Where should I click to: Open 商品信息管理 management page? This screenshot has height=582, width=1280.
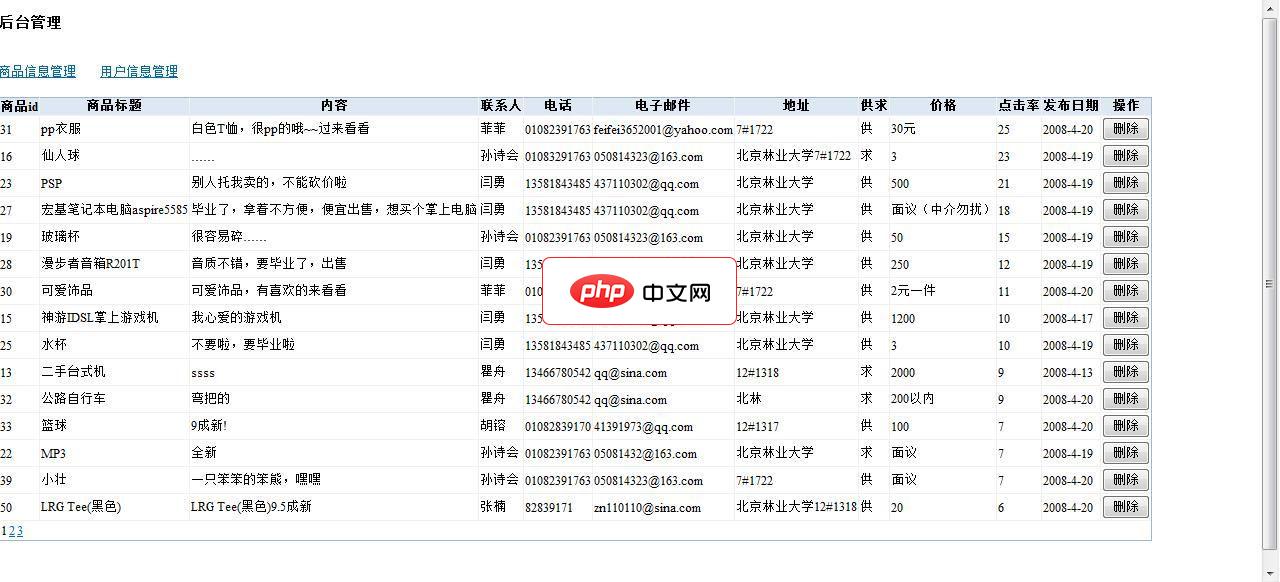click(38, 71)
